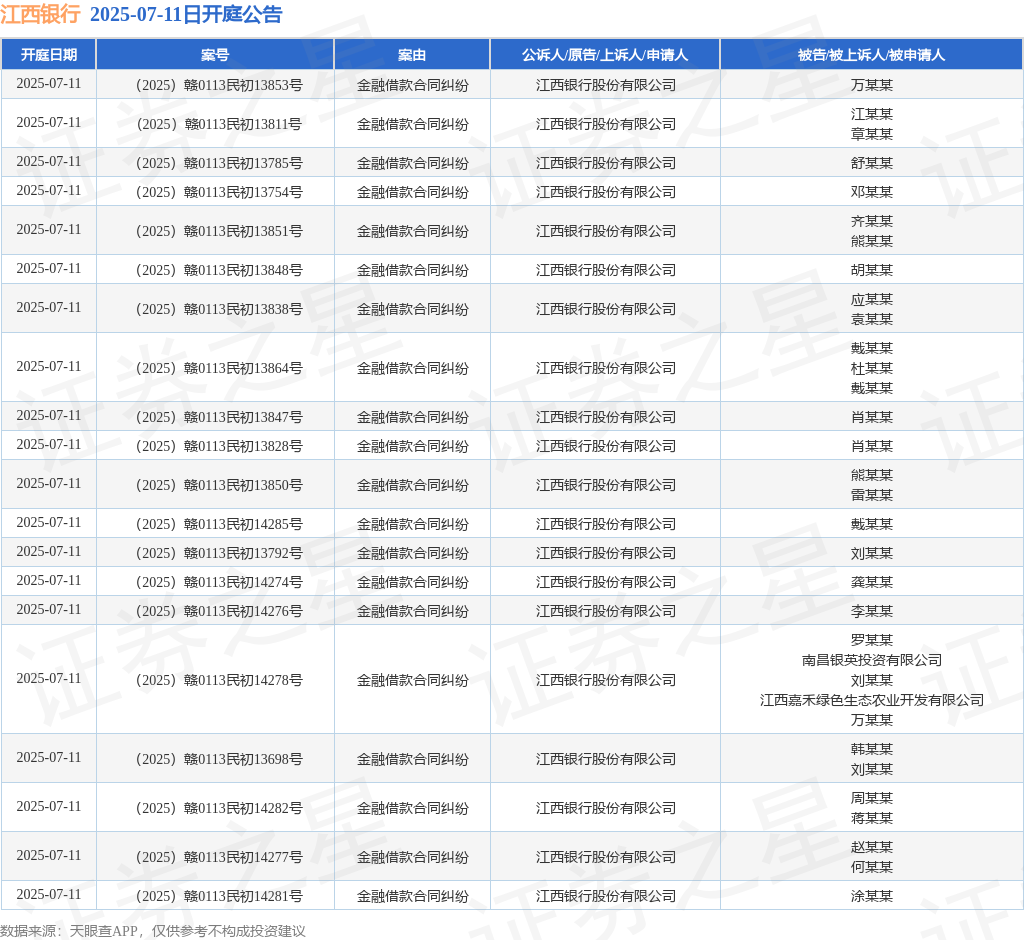
Task: Click defendant 何某某 in the table
Action: click(871, 867)
